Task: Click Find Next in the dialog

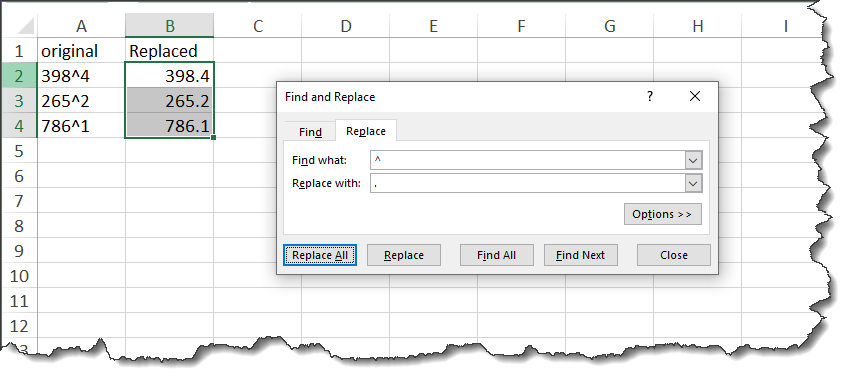Action: [x=580, y=255]
